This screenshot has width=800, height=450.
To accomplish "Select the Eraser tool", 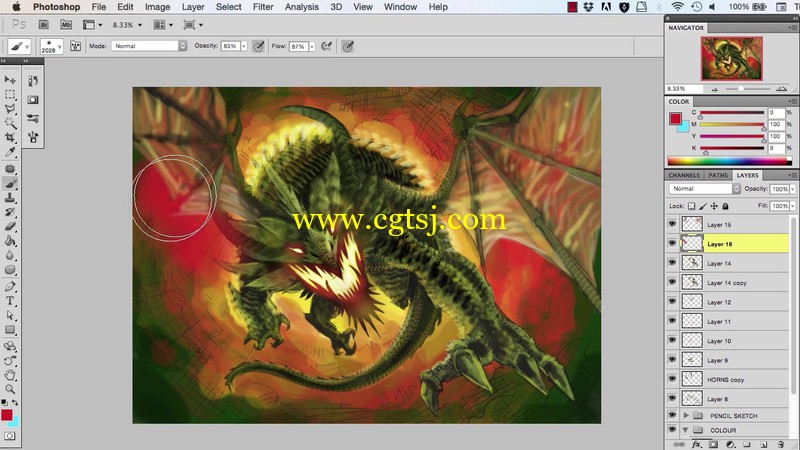I will click(x=10, y=226).
